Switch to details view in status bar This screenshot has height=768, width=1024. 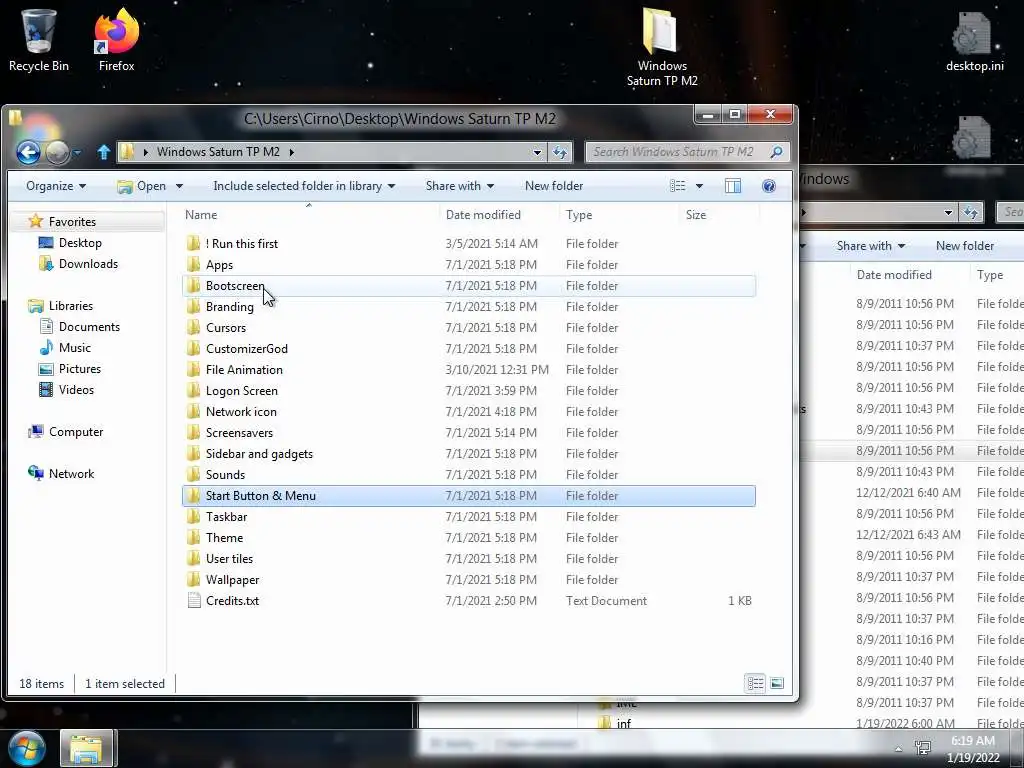(756, 683)
